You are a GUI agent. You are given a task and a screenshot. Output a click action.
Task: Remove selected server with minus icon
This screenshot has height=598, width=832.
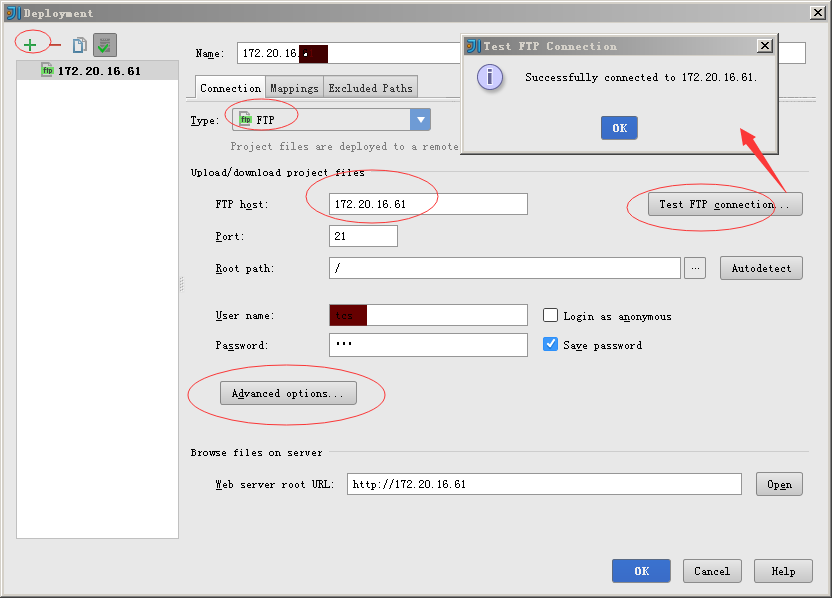[x=56, y=45]
